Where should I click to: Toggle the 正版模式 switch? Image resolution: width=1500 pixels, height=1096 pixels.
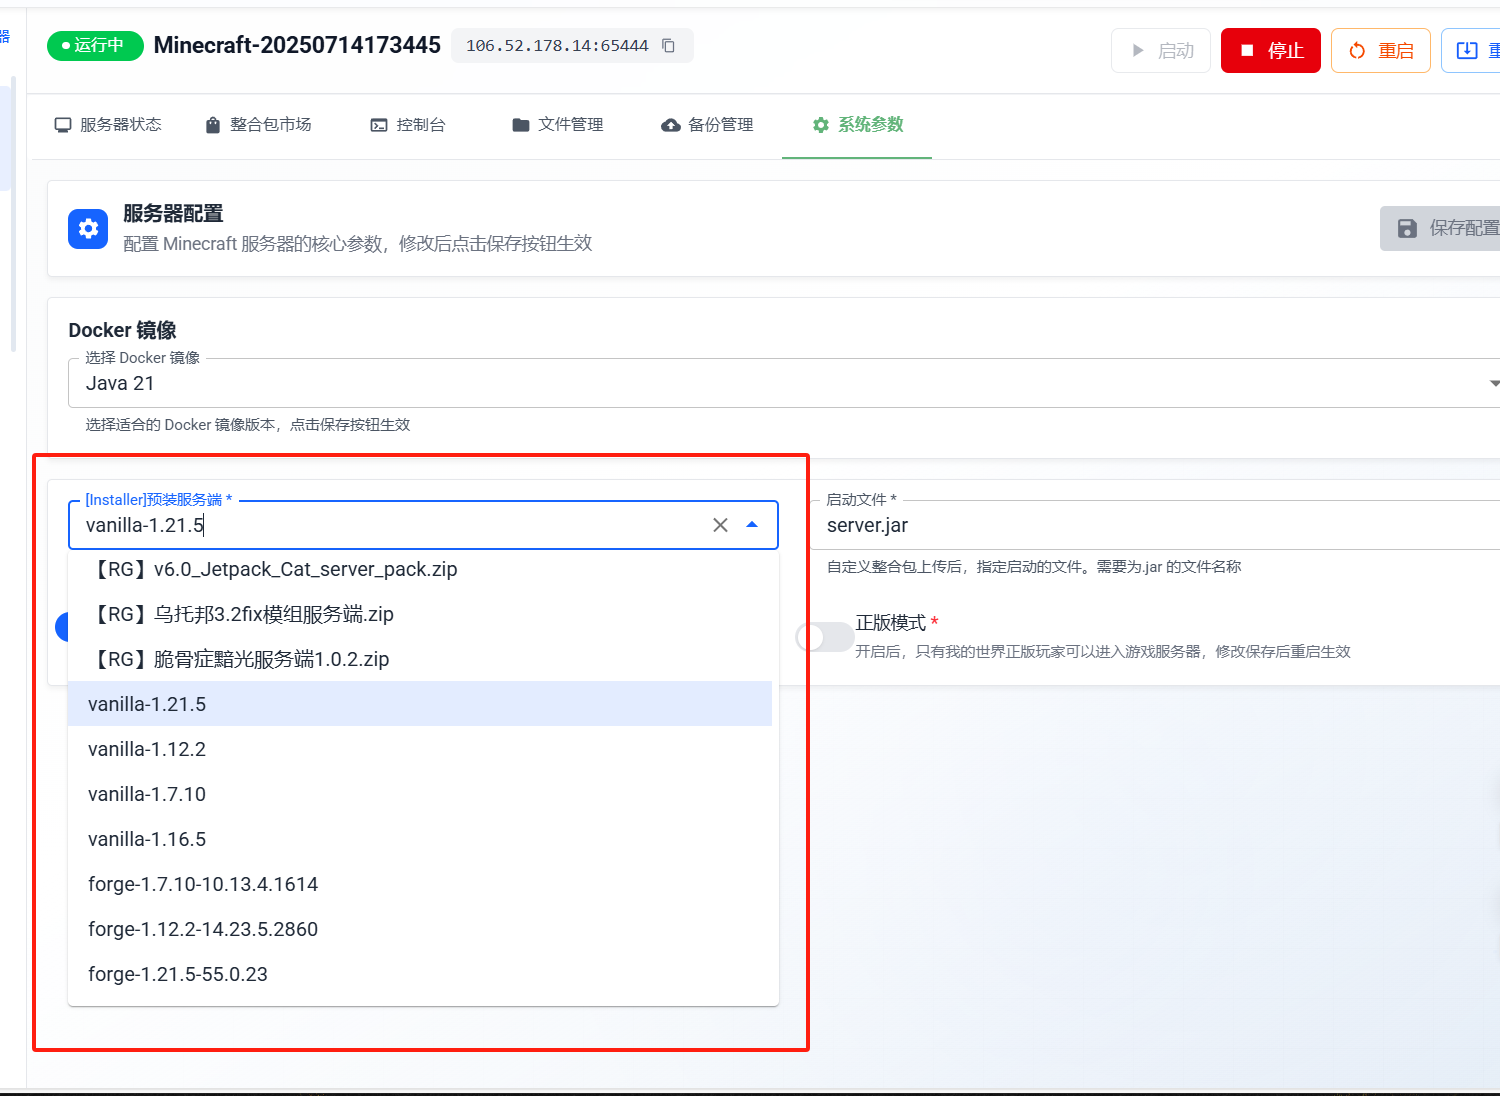(x=825, y=637)
